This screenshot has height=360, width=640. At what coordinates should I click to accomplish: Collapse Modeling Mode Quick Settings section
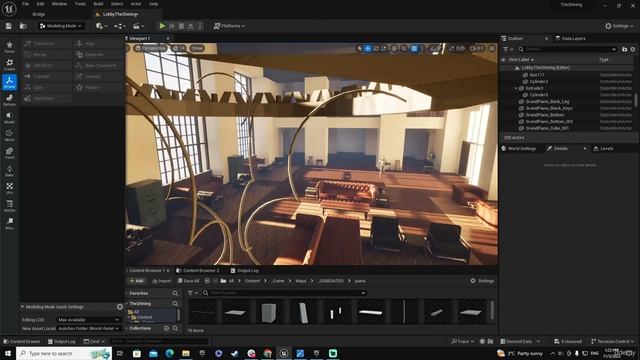pyautogui.click(x=23, y=307)
